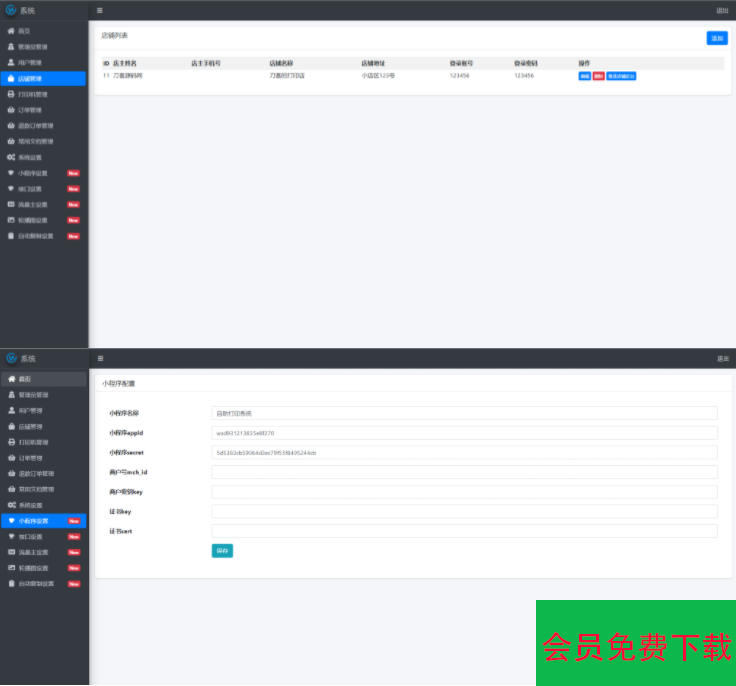The width and height of the screenshot is (736, 686).
Task: Click the 小程序名称 input field
Action: pos(464,413)
